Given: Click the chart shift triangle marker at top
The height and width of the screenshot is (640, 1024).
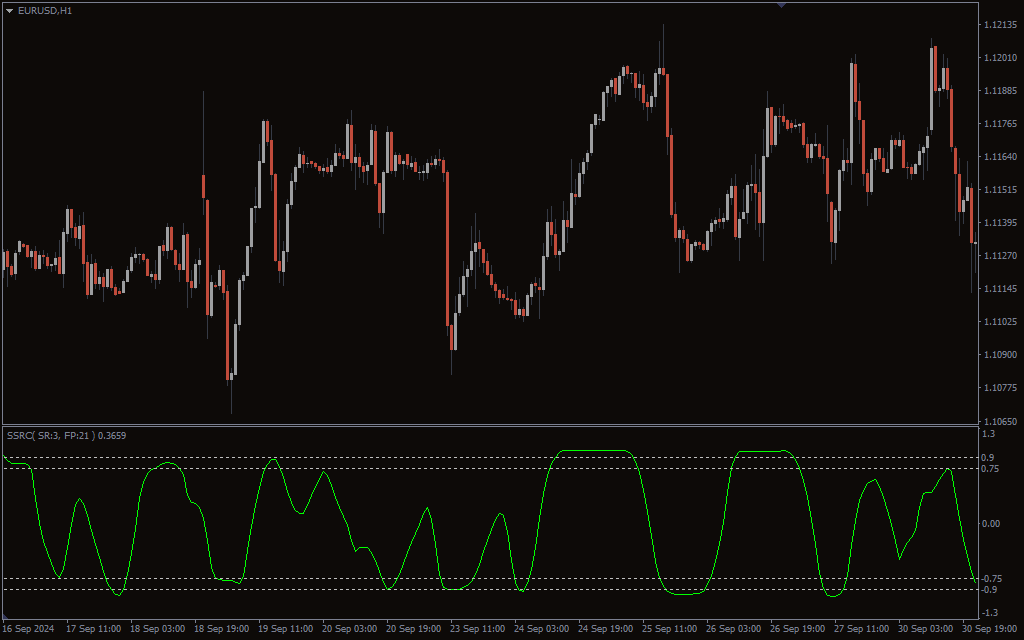Looking at the screenshot, I should pyautogui.click(x=781, y=5).
